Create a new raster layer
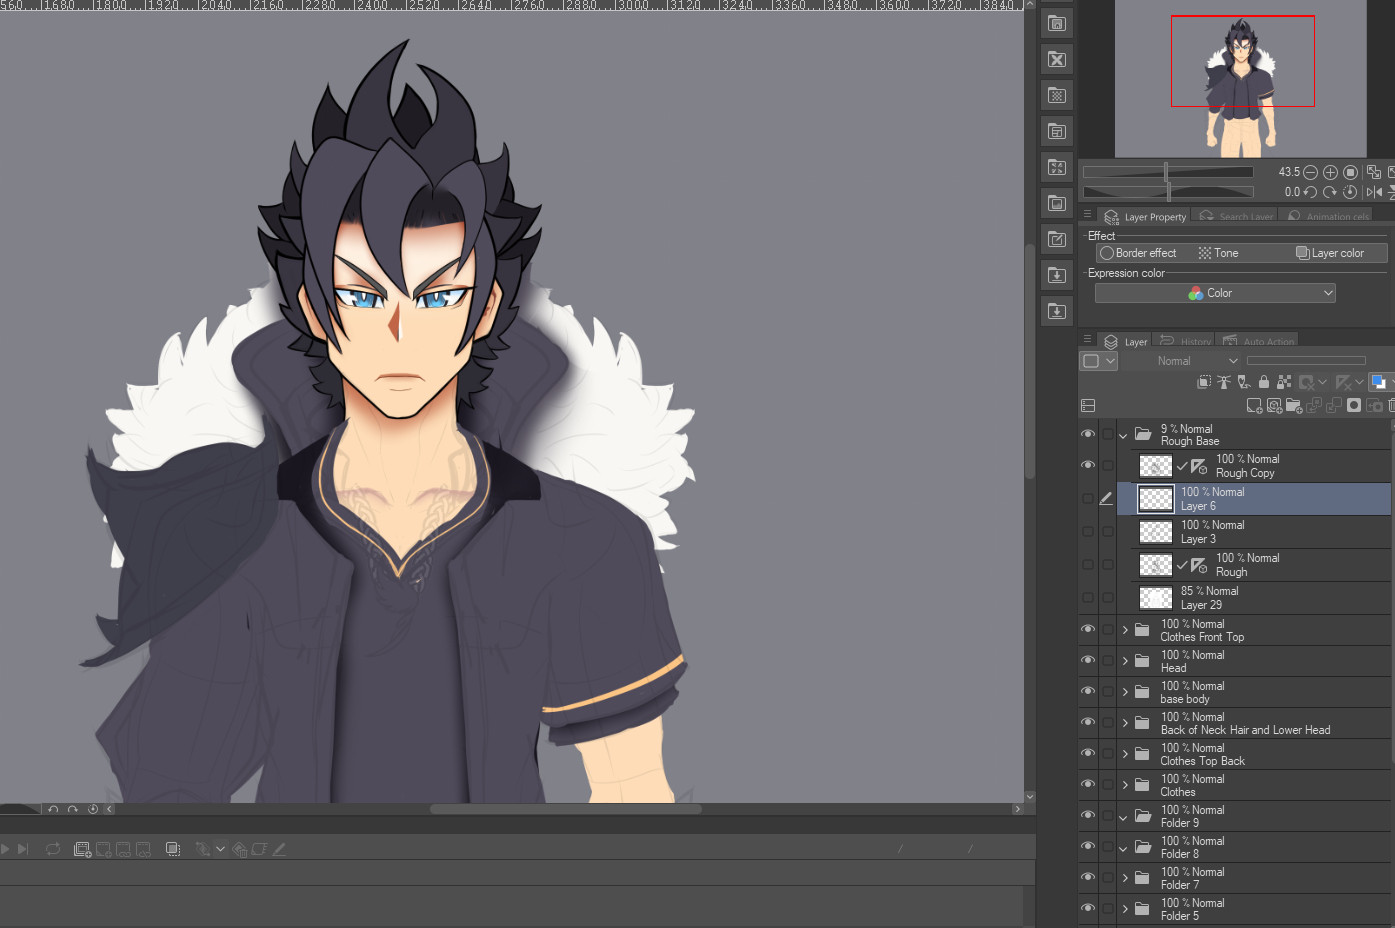1395x928 pixels. click(x=1254, y=405)
